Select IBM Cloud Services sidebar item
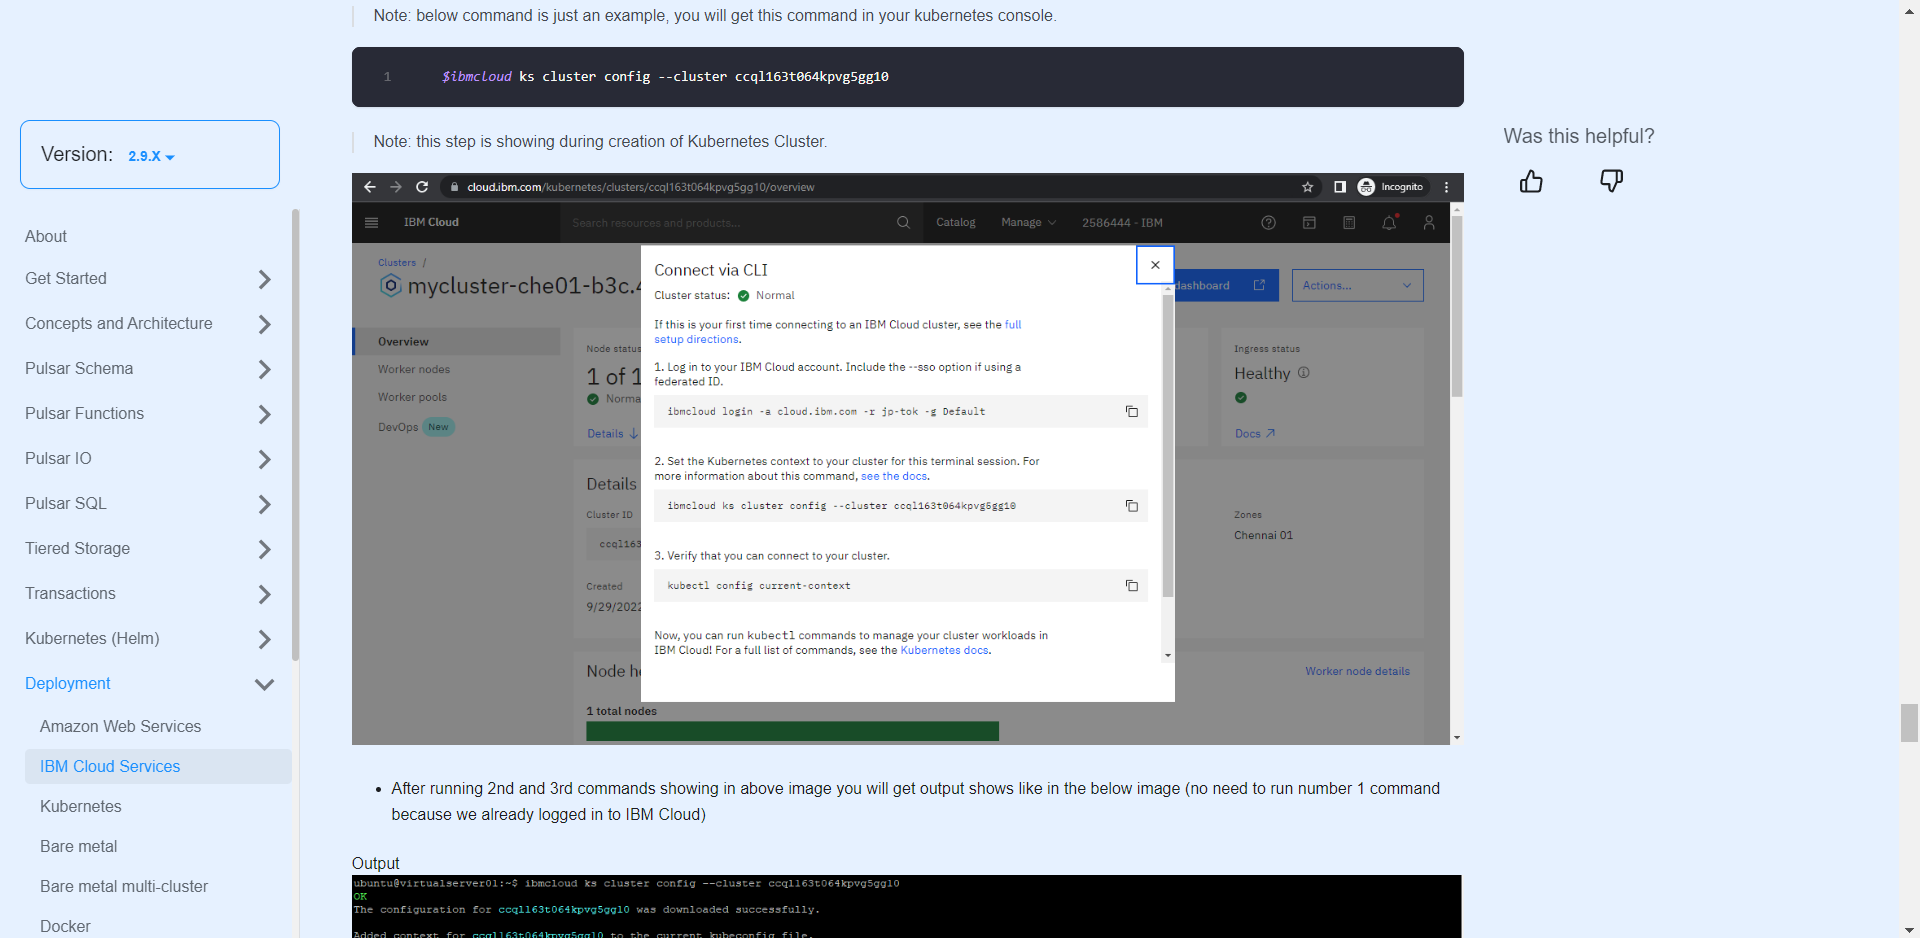Image resolution: width=1920 pixels, height=938 pixels. (x=158, y=766)
